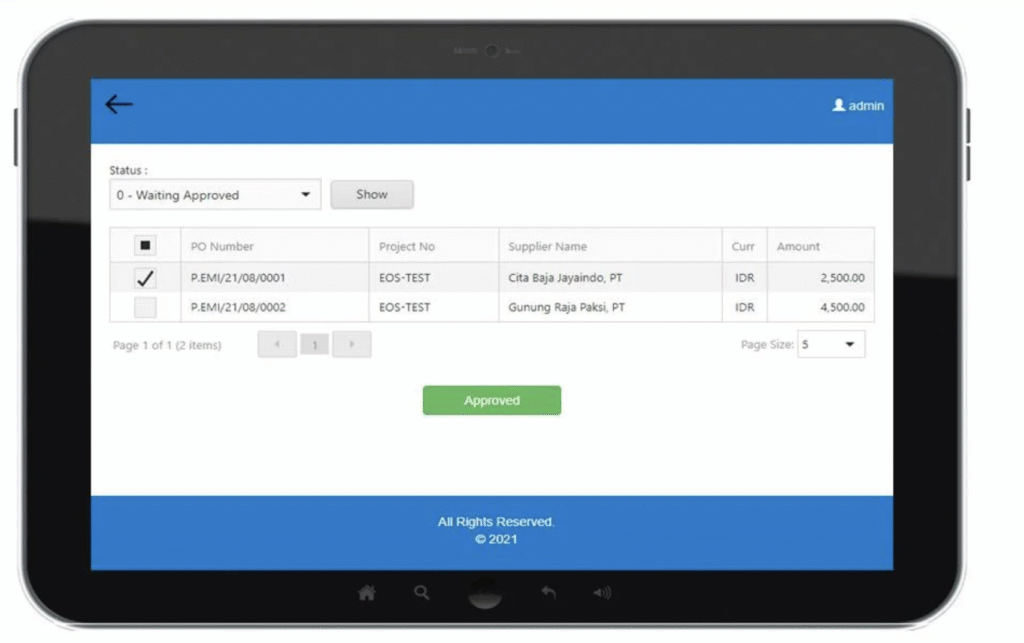Check the P.EMI/21/08/0002 row checkbox
Screen dimensions: 1024x643
tap(145, 307)
